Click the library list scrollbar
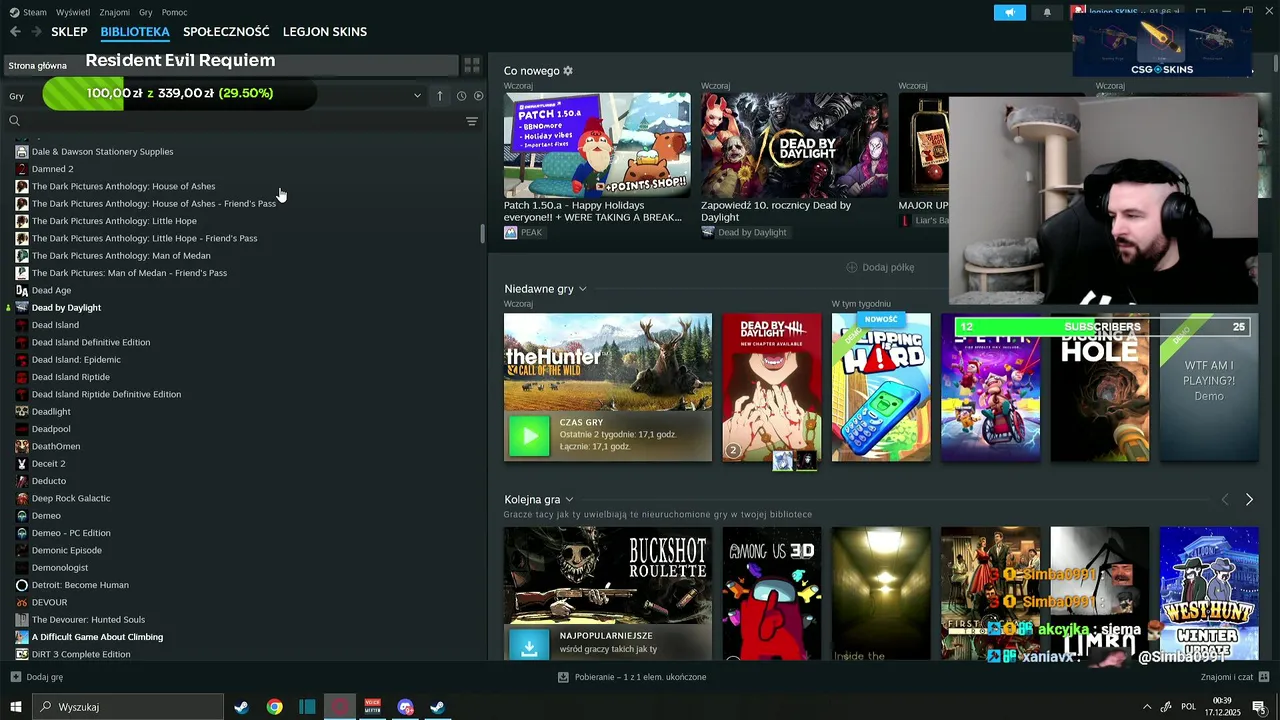 (x=482, y=233)
